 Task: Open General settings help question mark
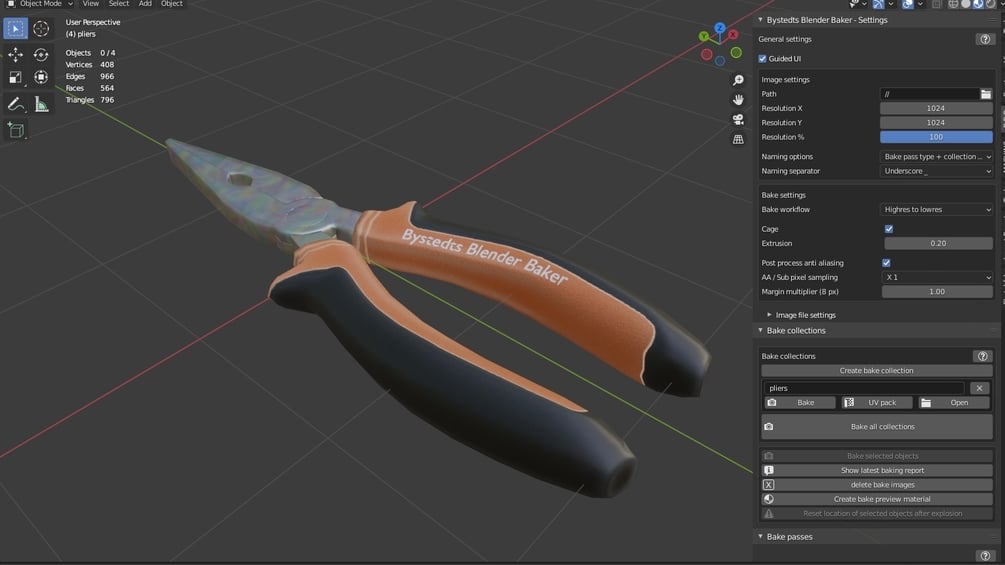click(x=985, y=39)
